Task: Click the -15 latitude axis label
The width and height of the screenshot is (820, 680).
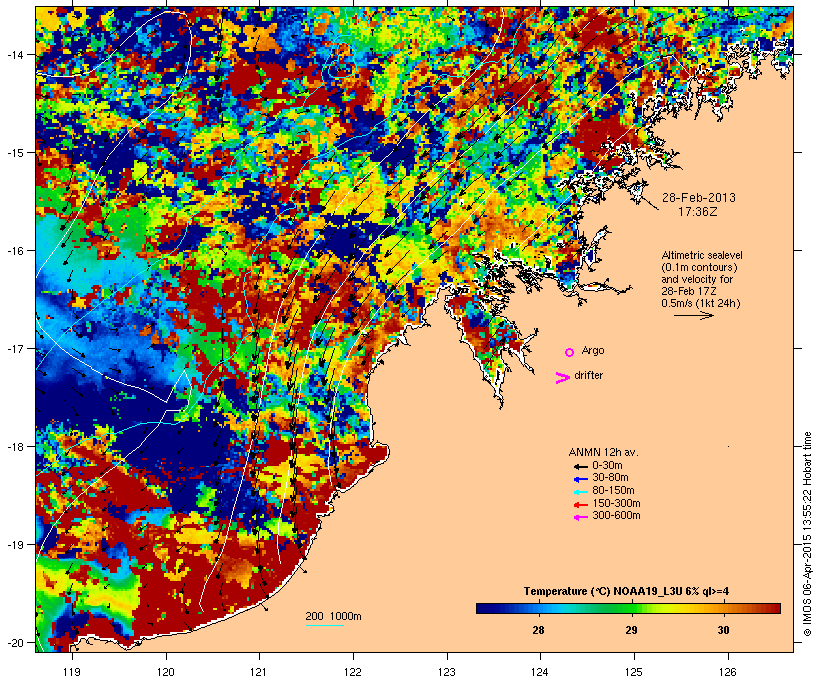Action: [x=15, y=153]
